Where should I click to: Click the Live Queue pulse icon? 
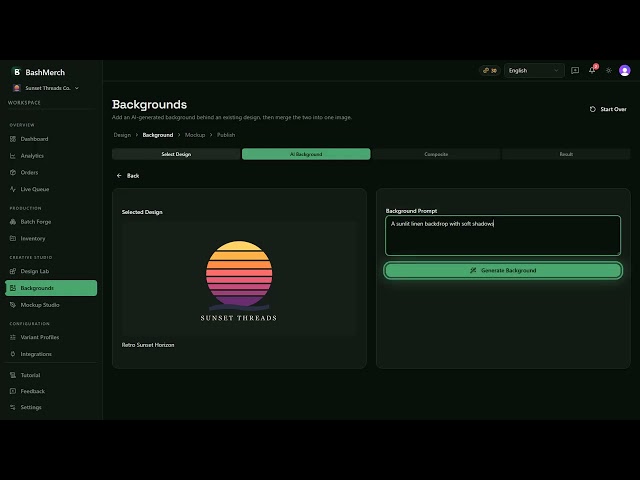[13, 189]
